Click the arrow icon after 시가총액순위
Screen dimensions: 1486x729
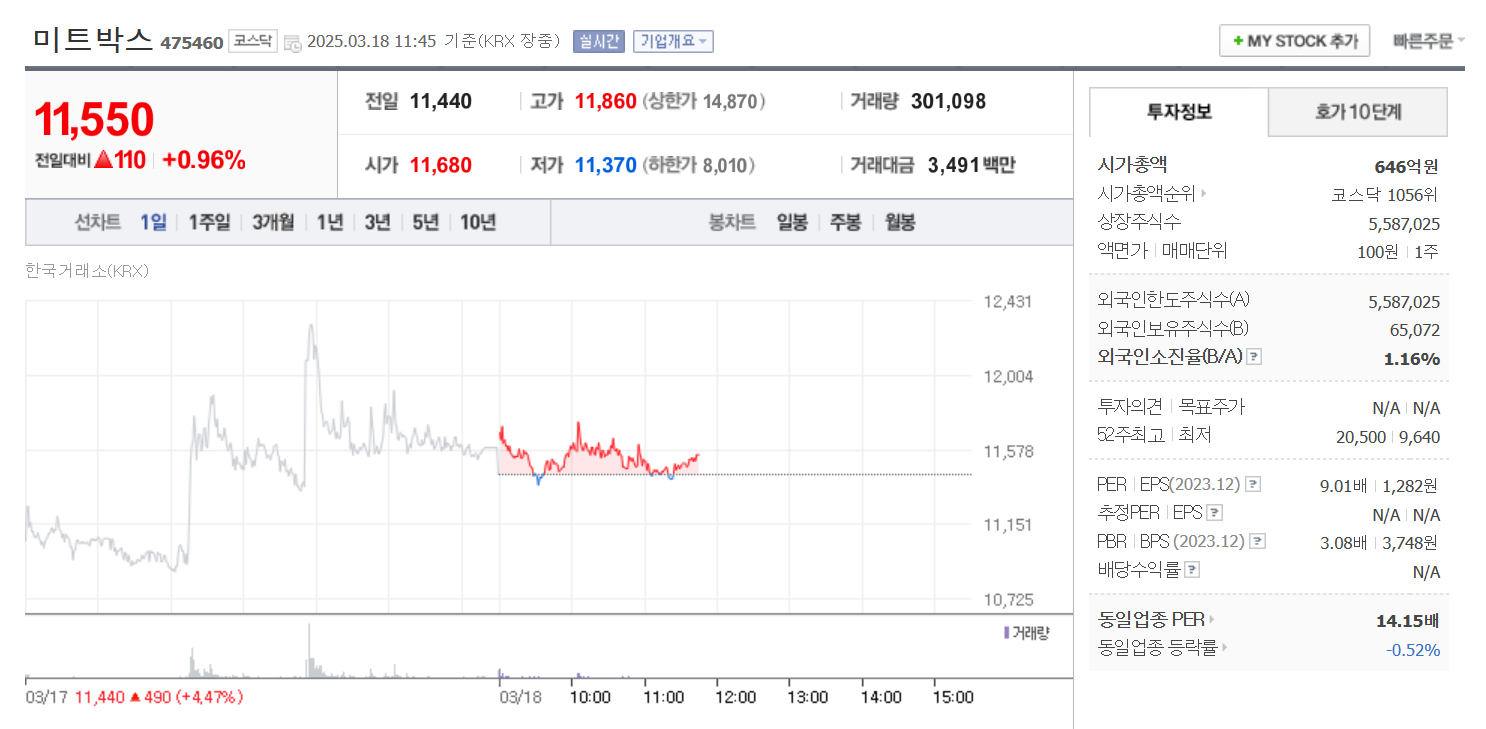point(1203,194)
